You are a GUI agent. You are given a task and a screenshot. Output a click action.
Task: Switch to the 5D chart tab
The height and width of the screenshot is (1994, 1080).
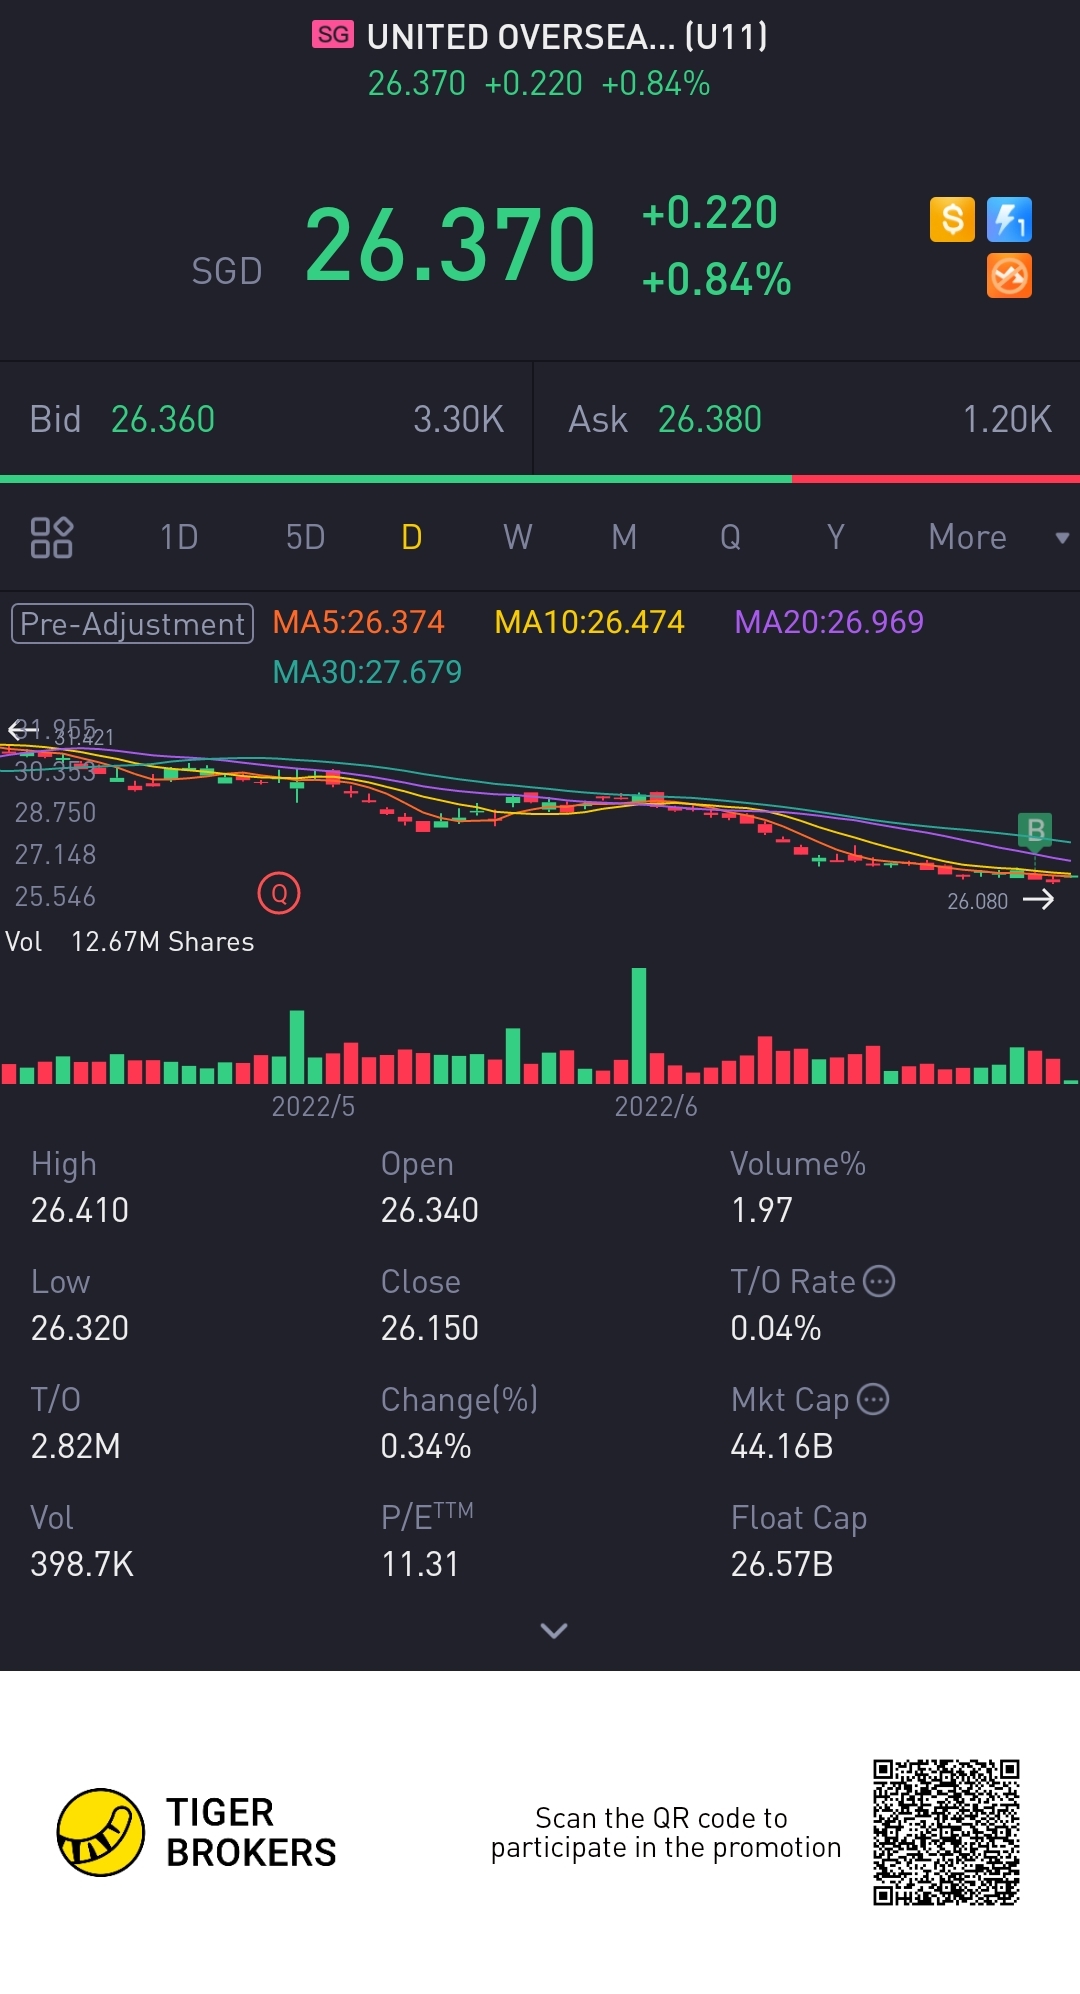[x=305, y=537]
